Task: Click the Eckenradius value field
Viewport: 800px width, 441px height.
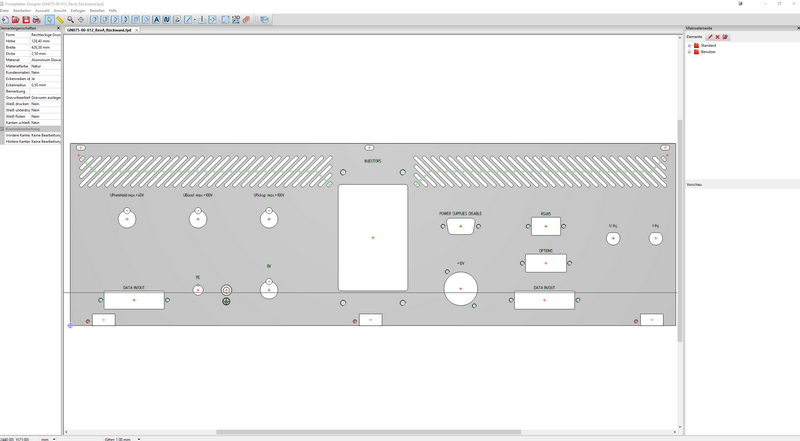Action: [x=45, y=85]
